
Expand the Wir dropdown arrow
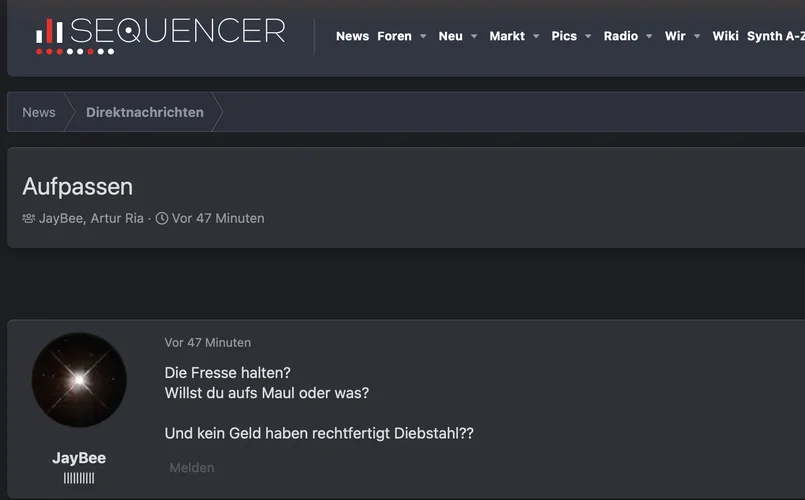click(697, 36)
